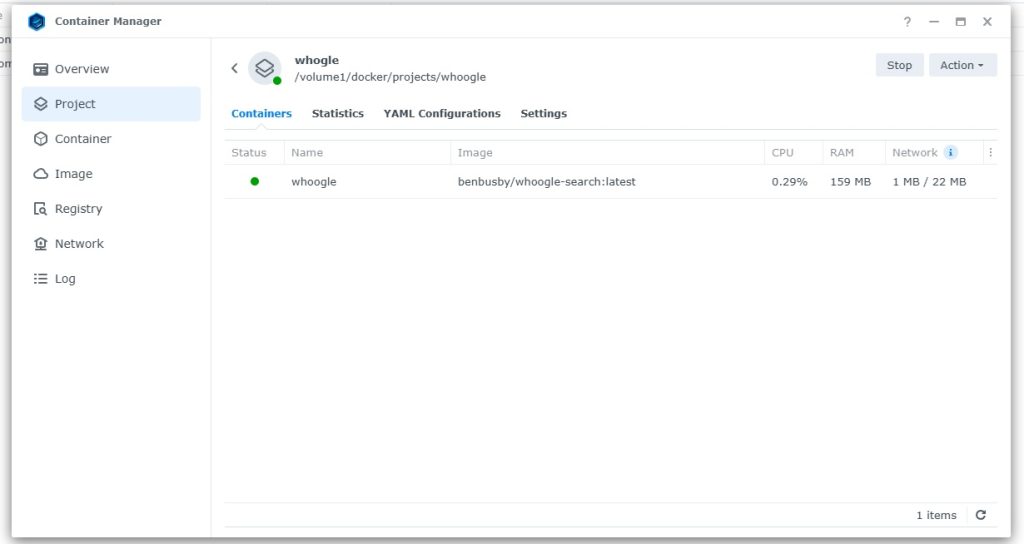Click the back arrow beside whogle

click(234, 68)
